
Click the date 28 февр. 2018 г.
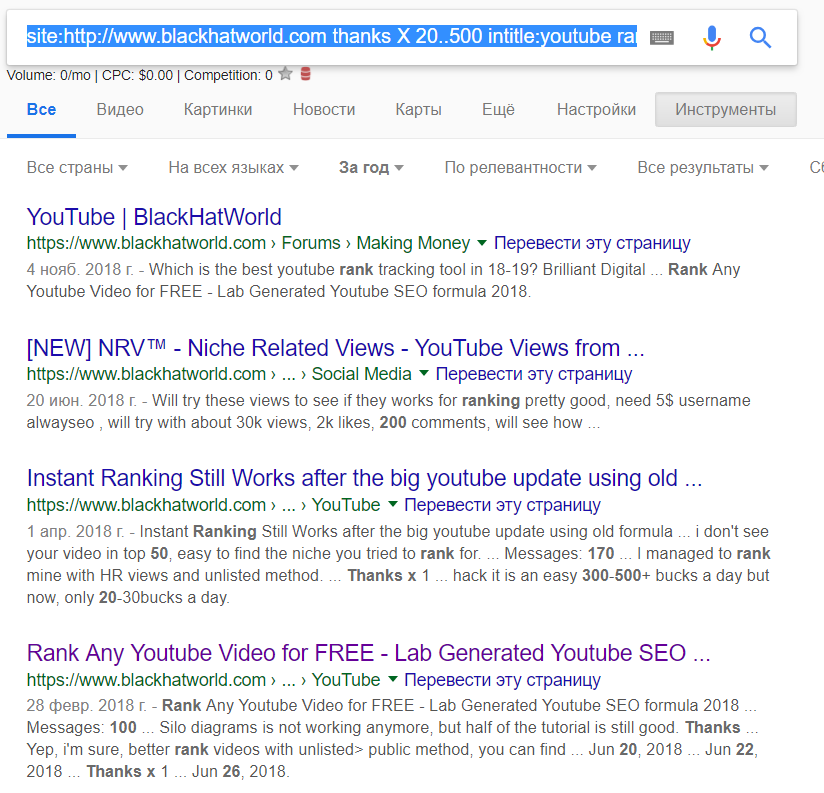(x=87, y=705)
